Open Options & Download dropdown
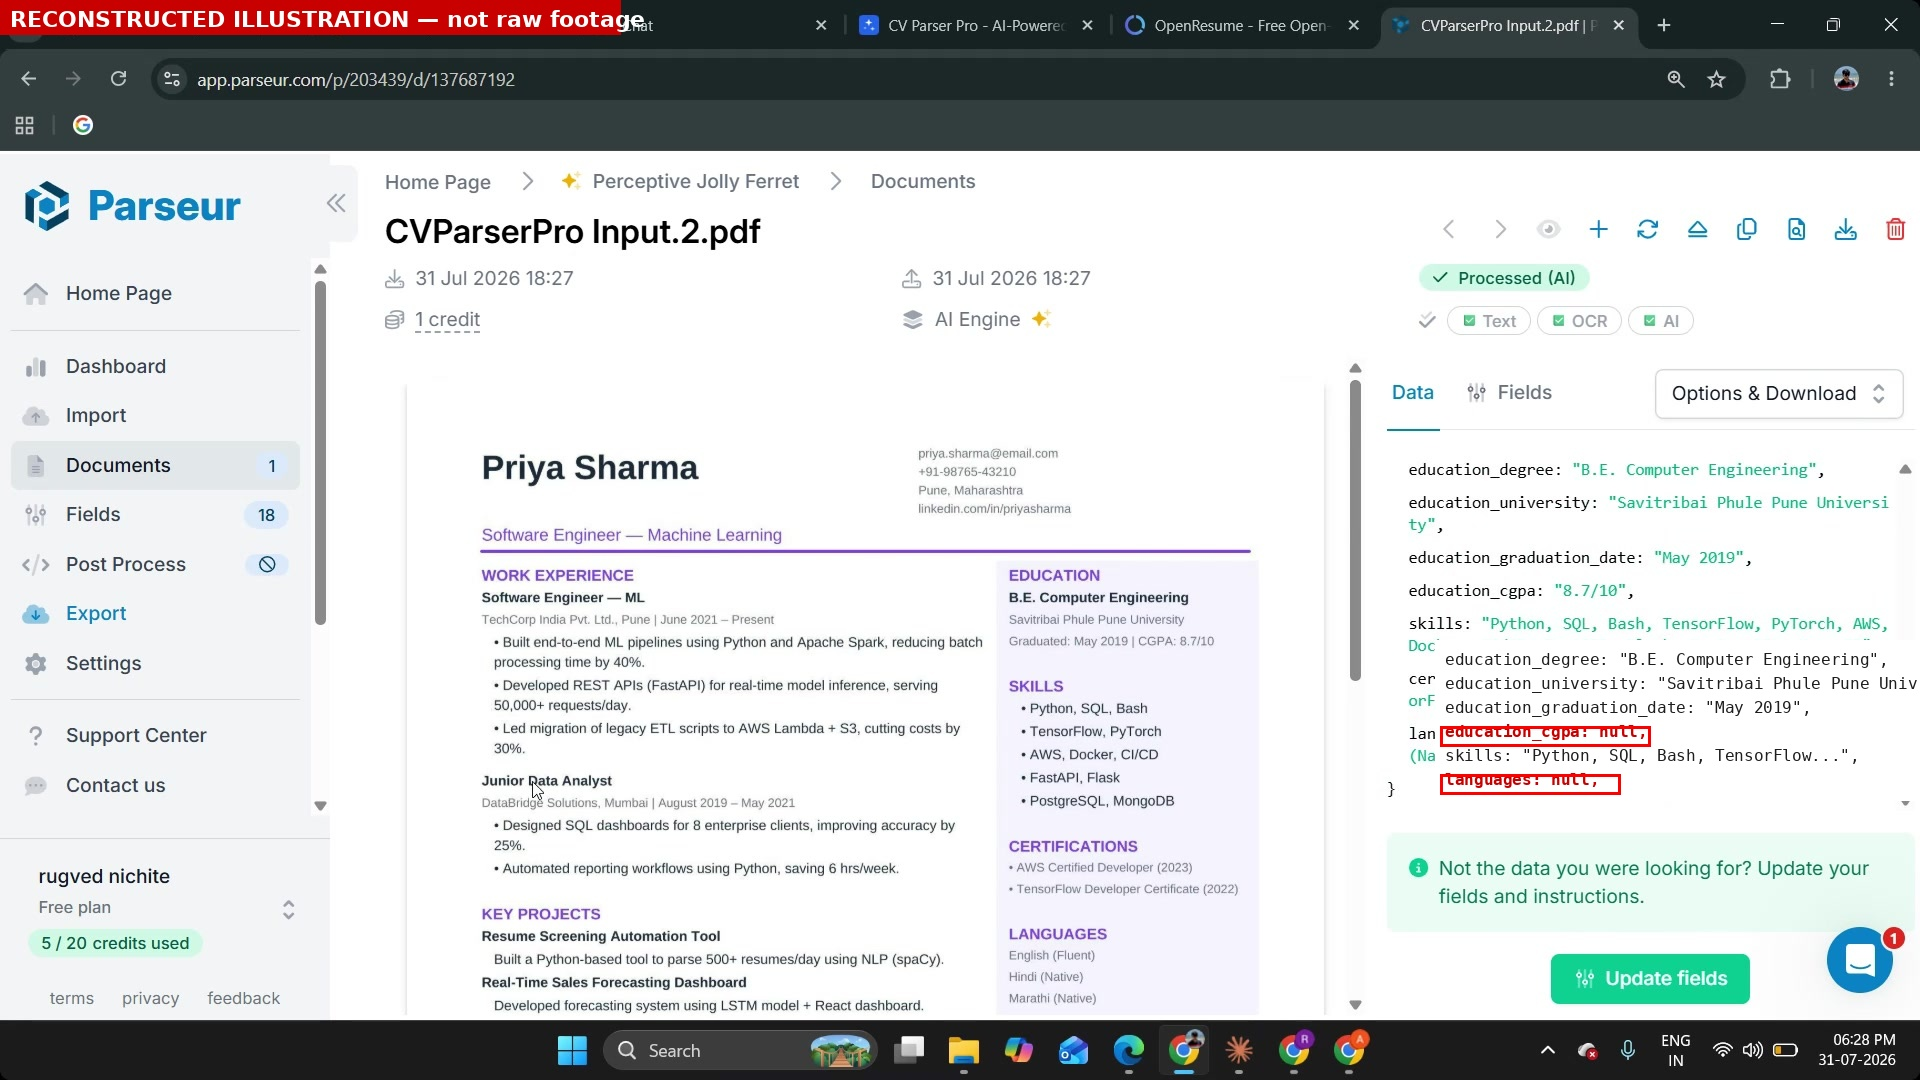This screenshot has height=1080, width=1920. pyautogui.click(x=1779, y=394)
